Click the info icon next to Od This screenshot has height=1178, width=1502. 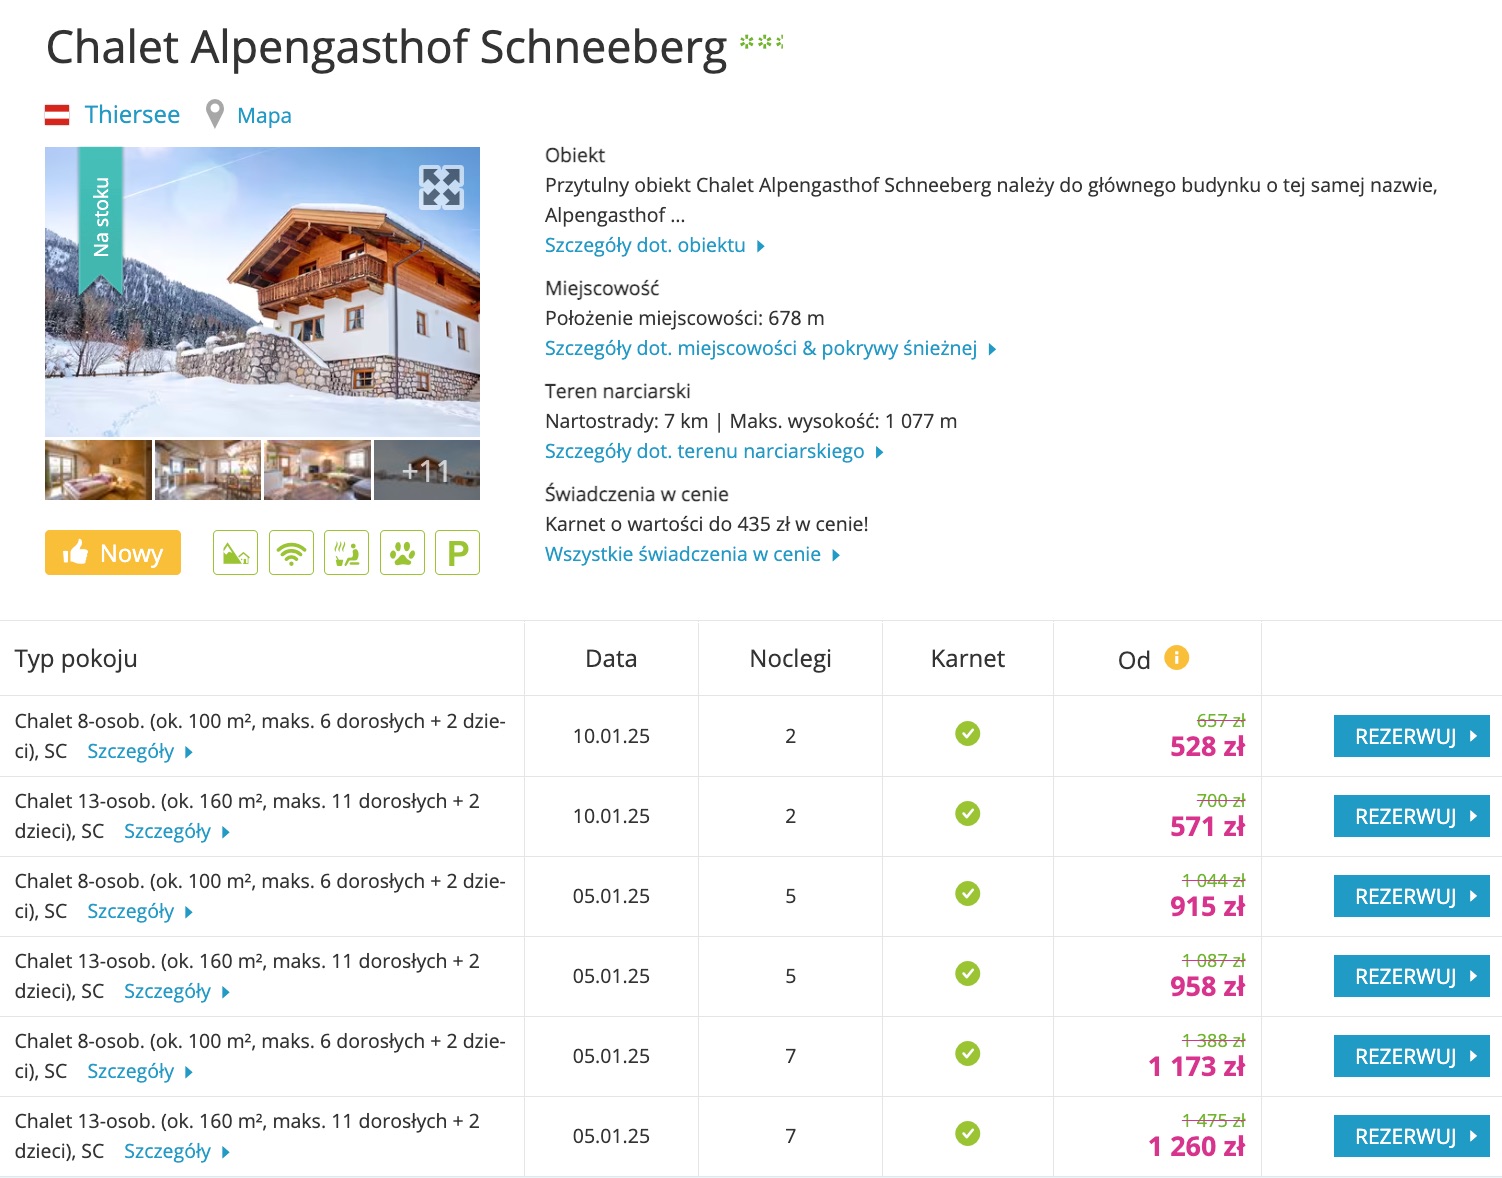pos(1177,658)
